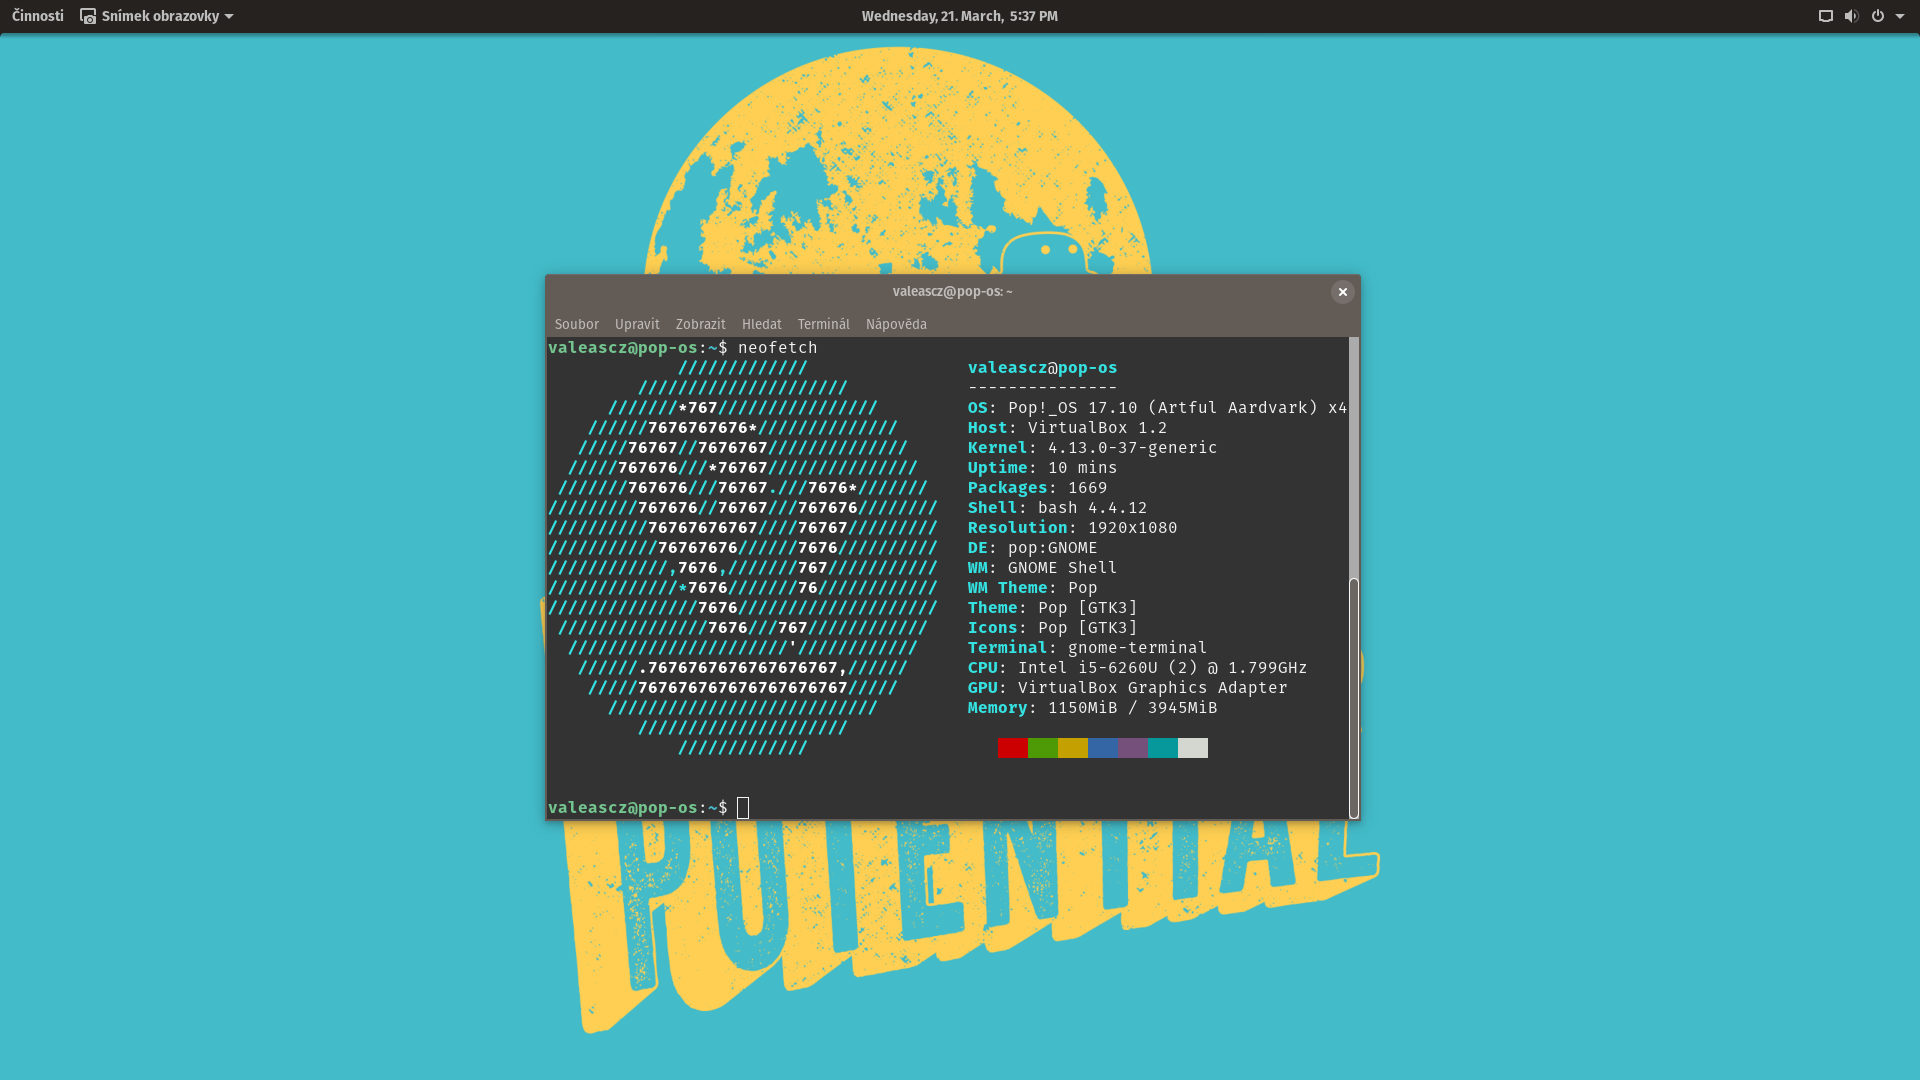Screen dimensions: 1920x1080
Task: Click the teal color block in neofetch
Action: [x=1162, y=748]
